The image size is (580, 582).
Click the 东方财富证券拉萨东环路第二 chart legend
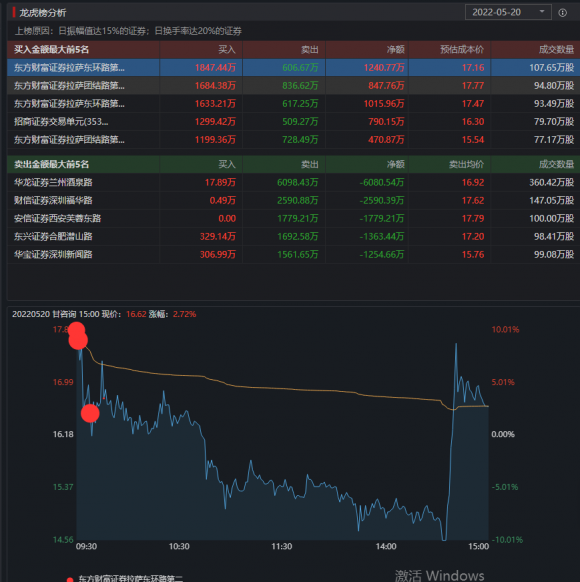pyautogui.click(x=125, y=578)
